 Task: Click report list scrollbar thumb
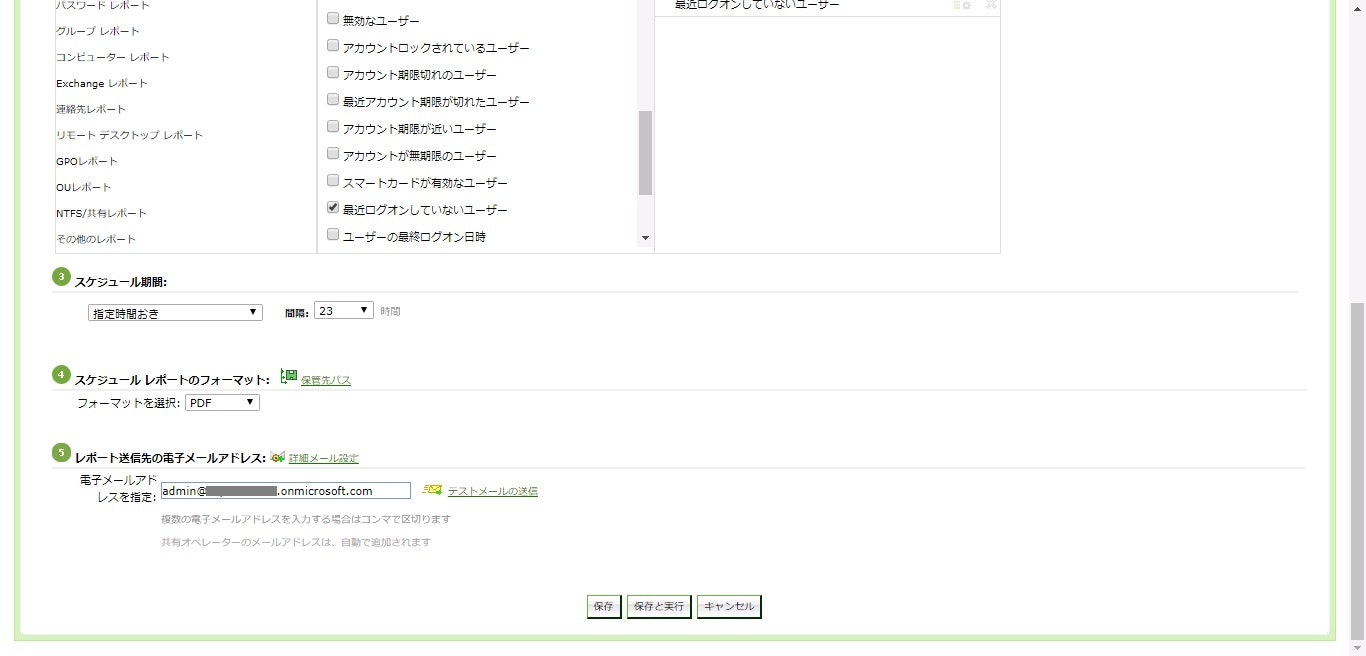point(645,152)
